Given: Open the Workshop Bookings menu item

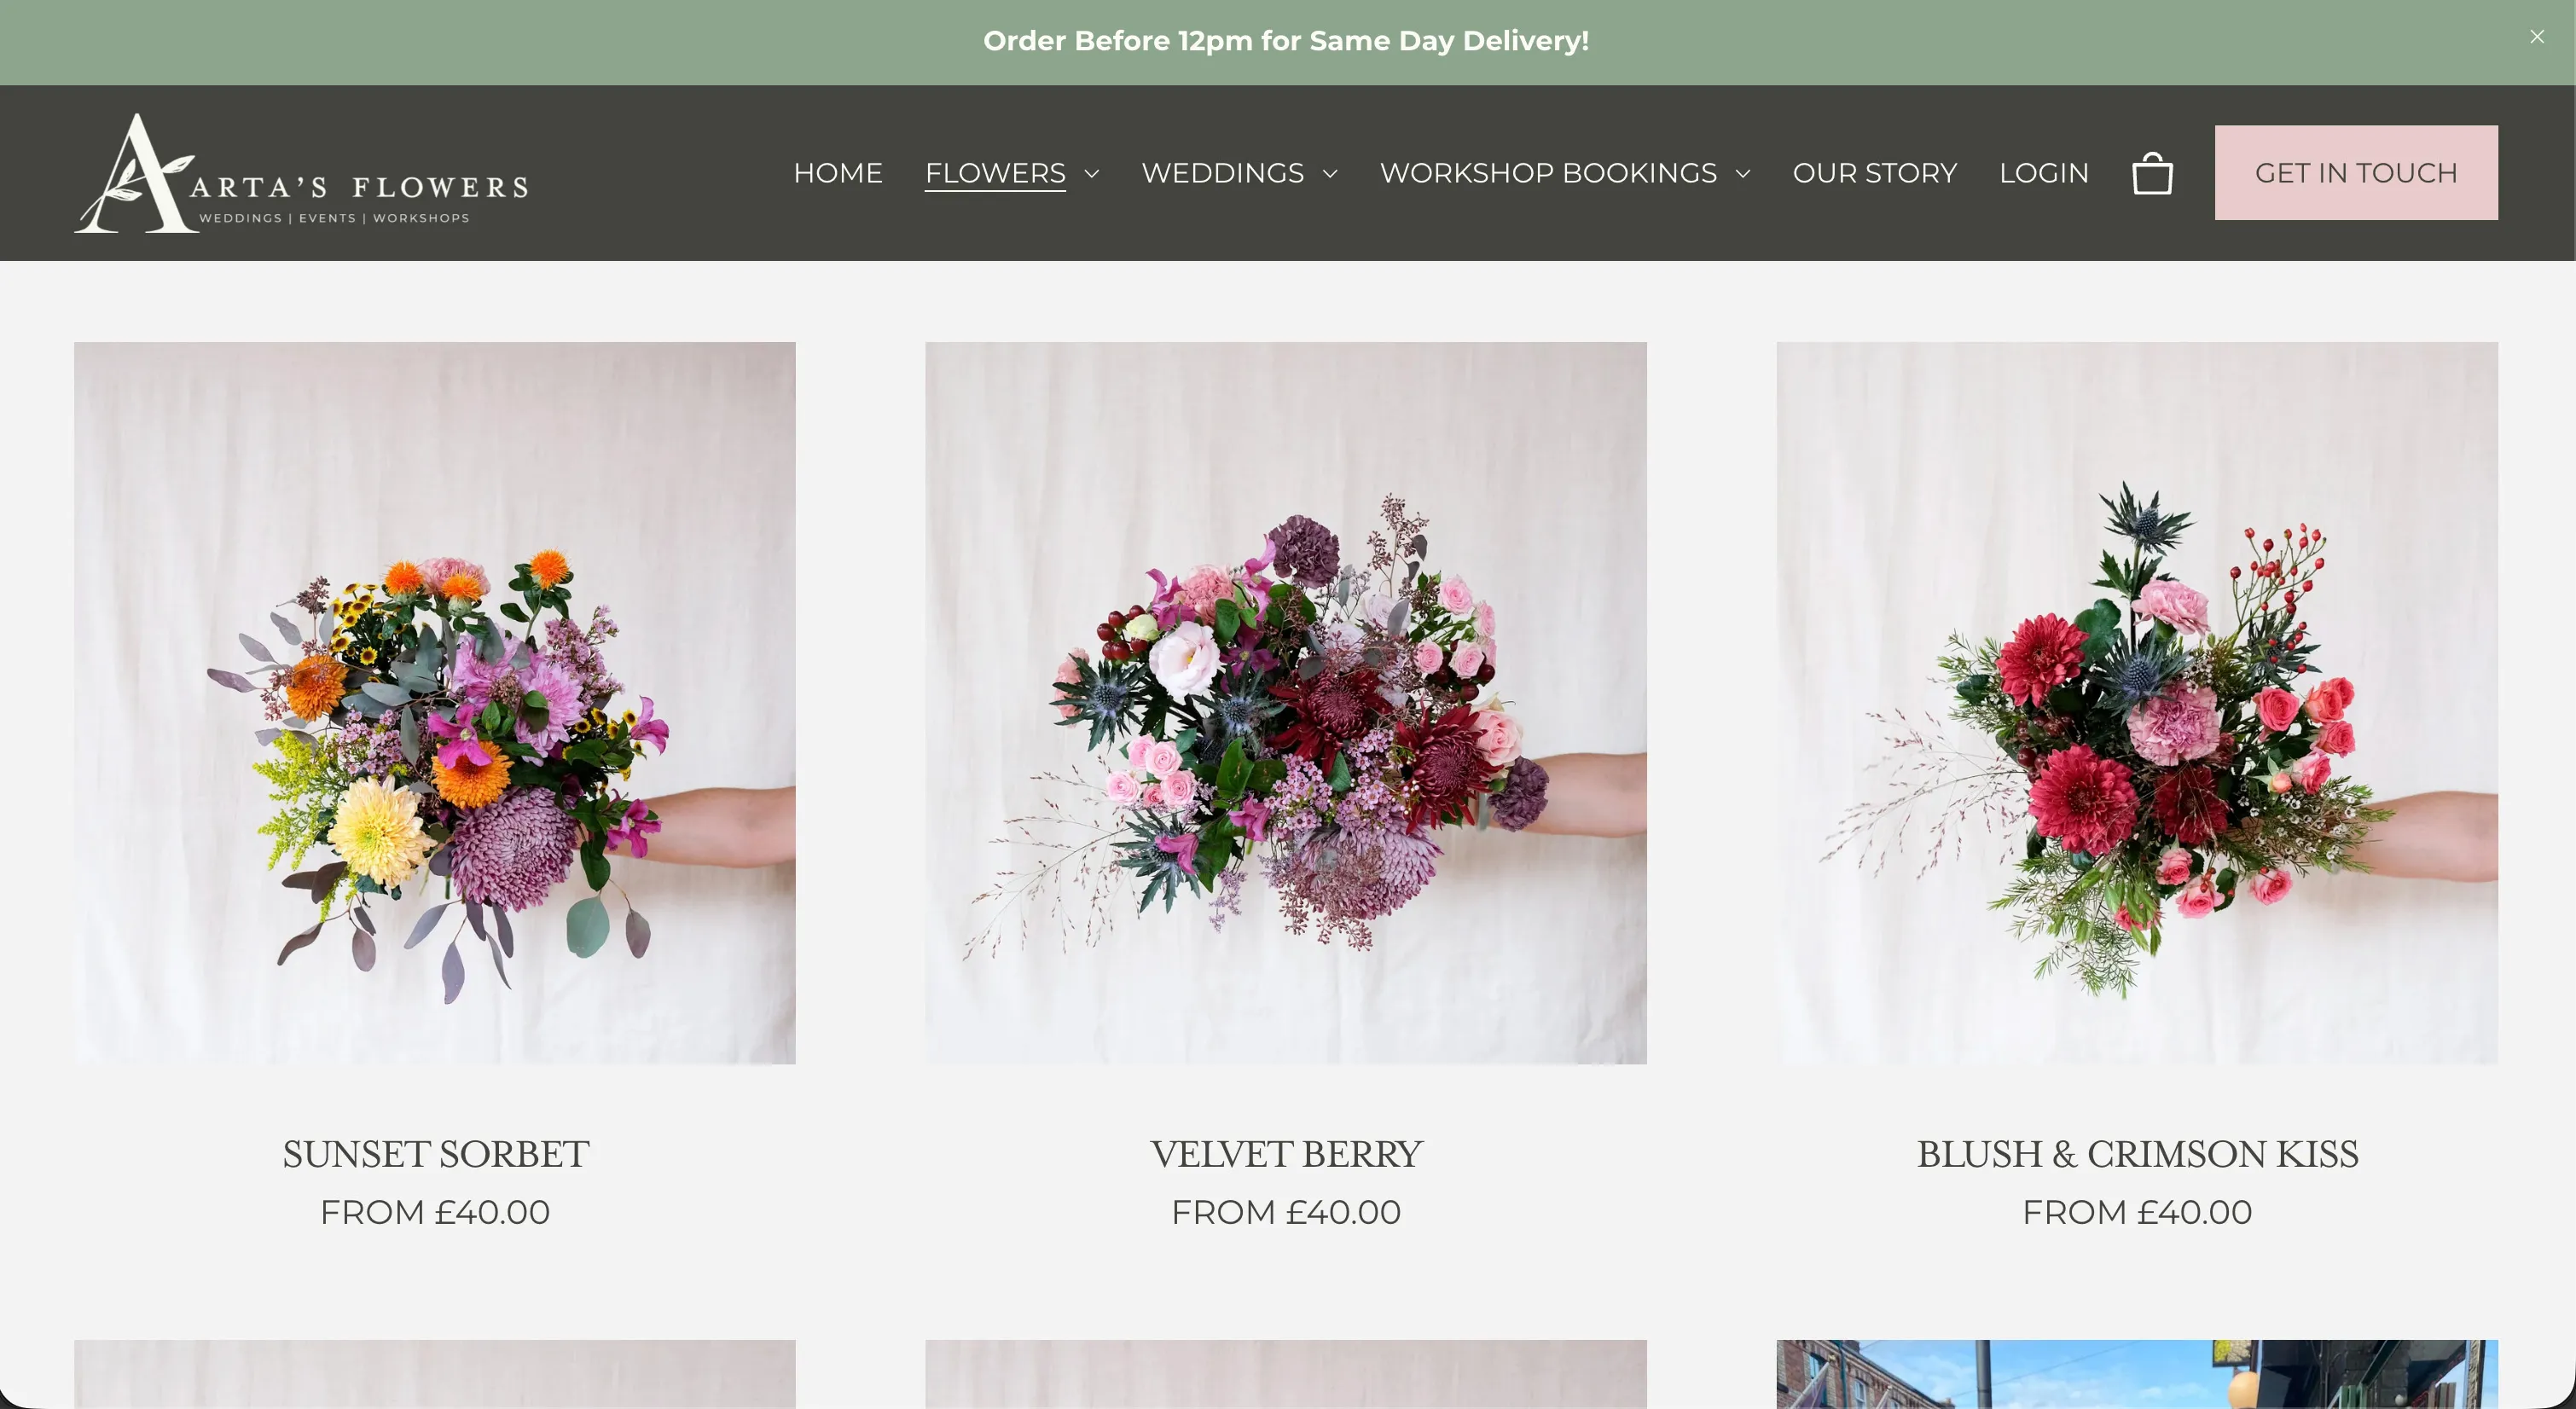Looking at the screenshot, I should (x=1549, y=173).
